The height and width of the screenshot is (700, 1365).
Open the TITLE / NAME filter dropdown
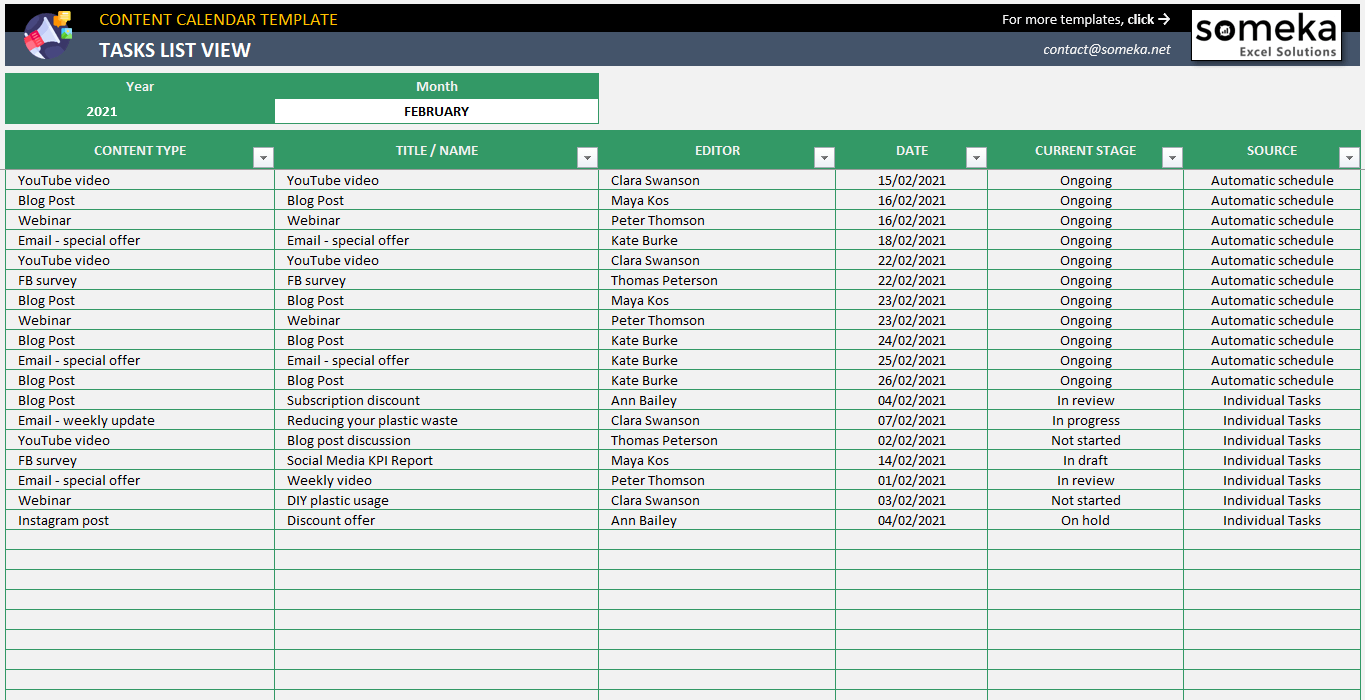click(x=587, y=157)
